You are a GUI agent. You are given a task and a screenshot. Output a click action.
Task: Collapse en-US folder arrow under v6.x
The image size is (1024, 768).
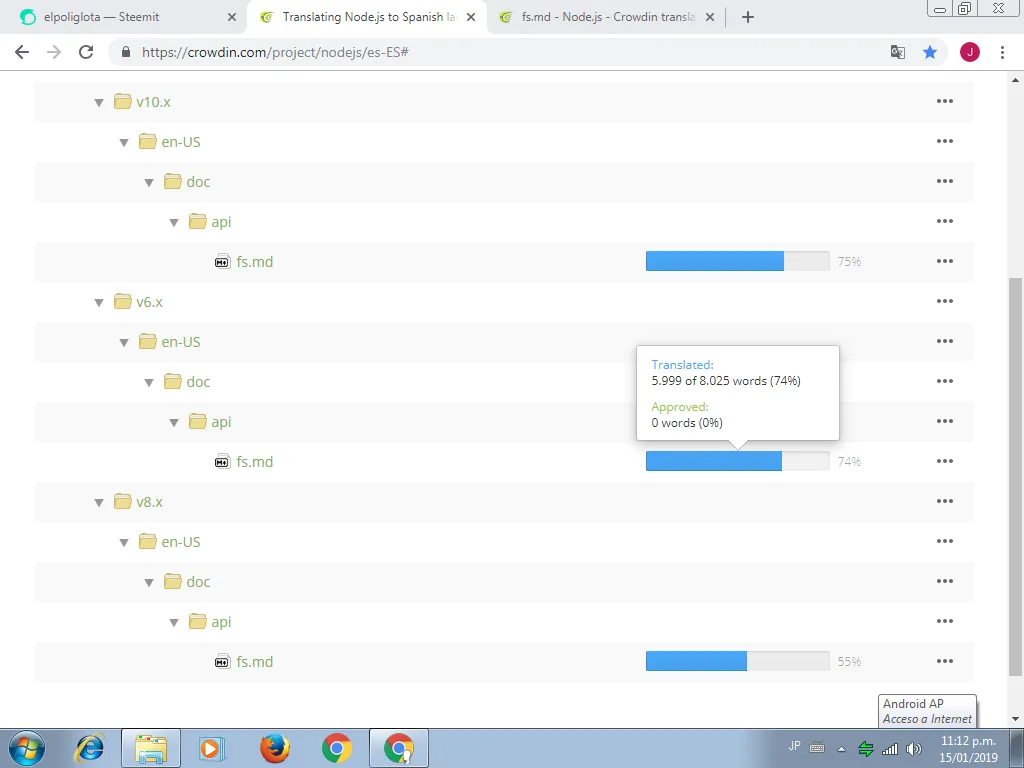pyautogui.click(x=124, y=342)
